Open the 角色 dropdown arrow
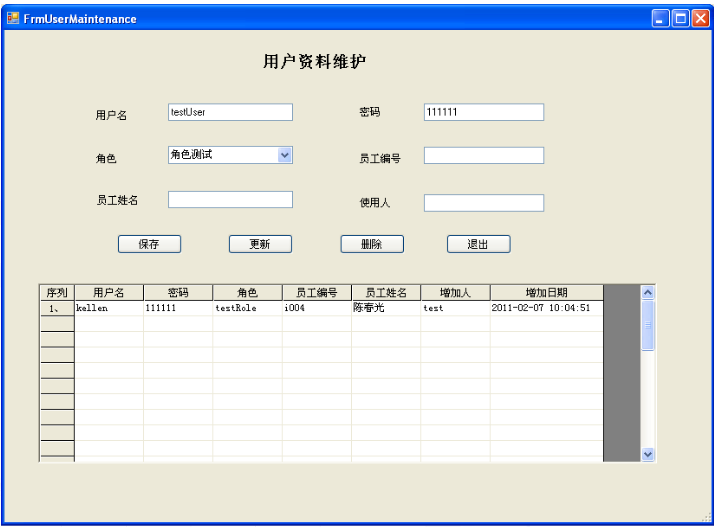714x527 pixels. click(x=284, y=155)
